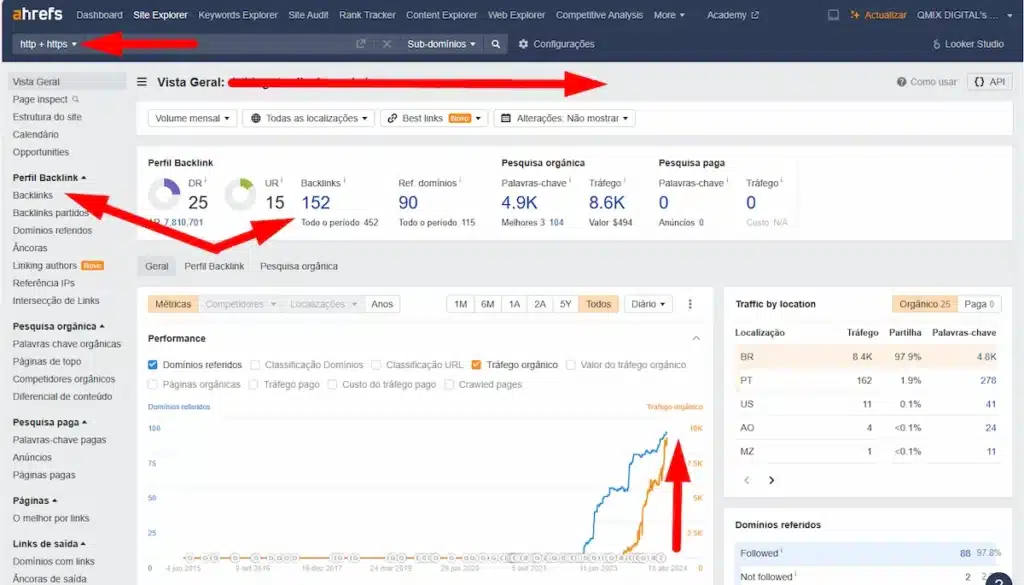Open Configurações gear settings
Viewport: 1024px width, 585px height.
(x=556, y=44)
